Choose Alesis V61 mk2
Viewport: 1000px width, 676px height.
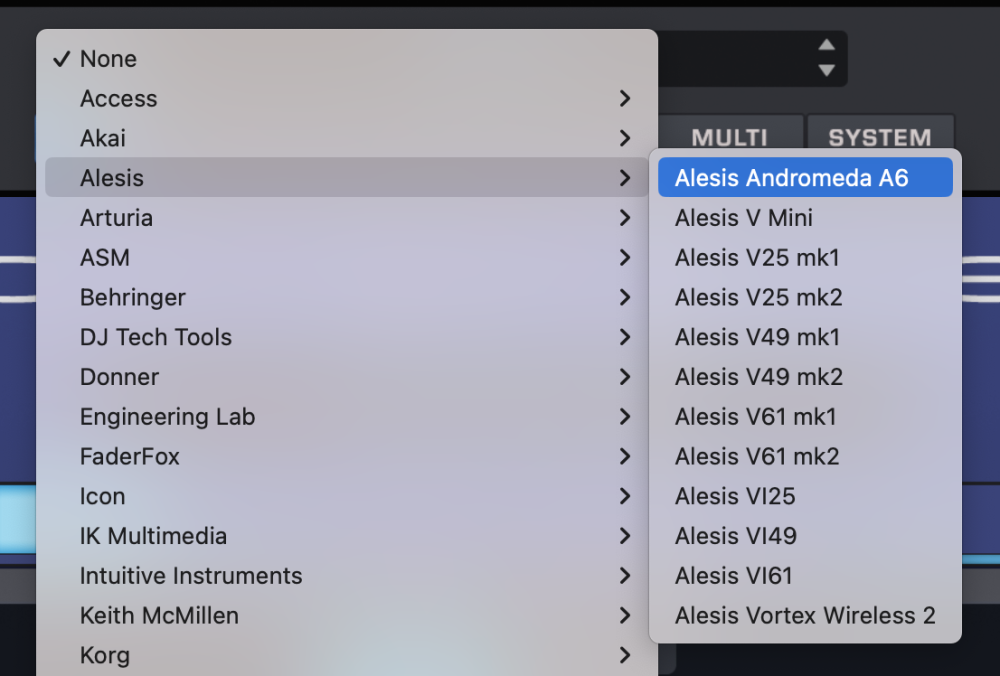tap(757, 456)
